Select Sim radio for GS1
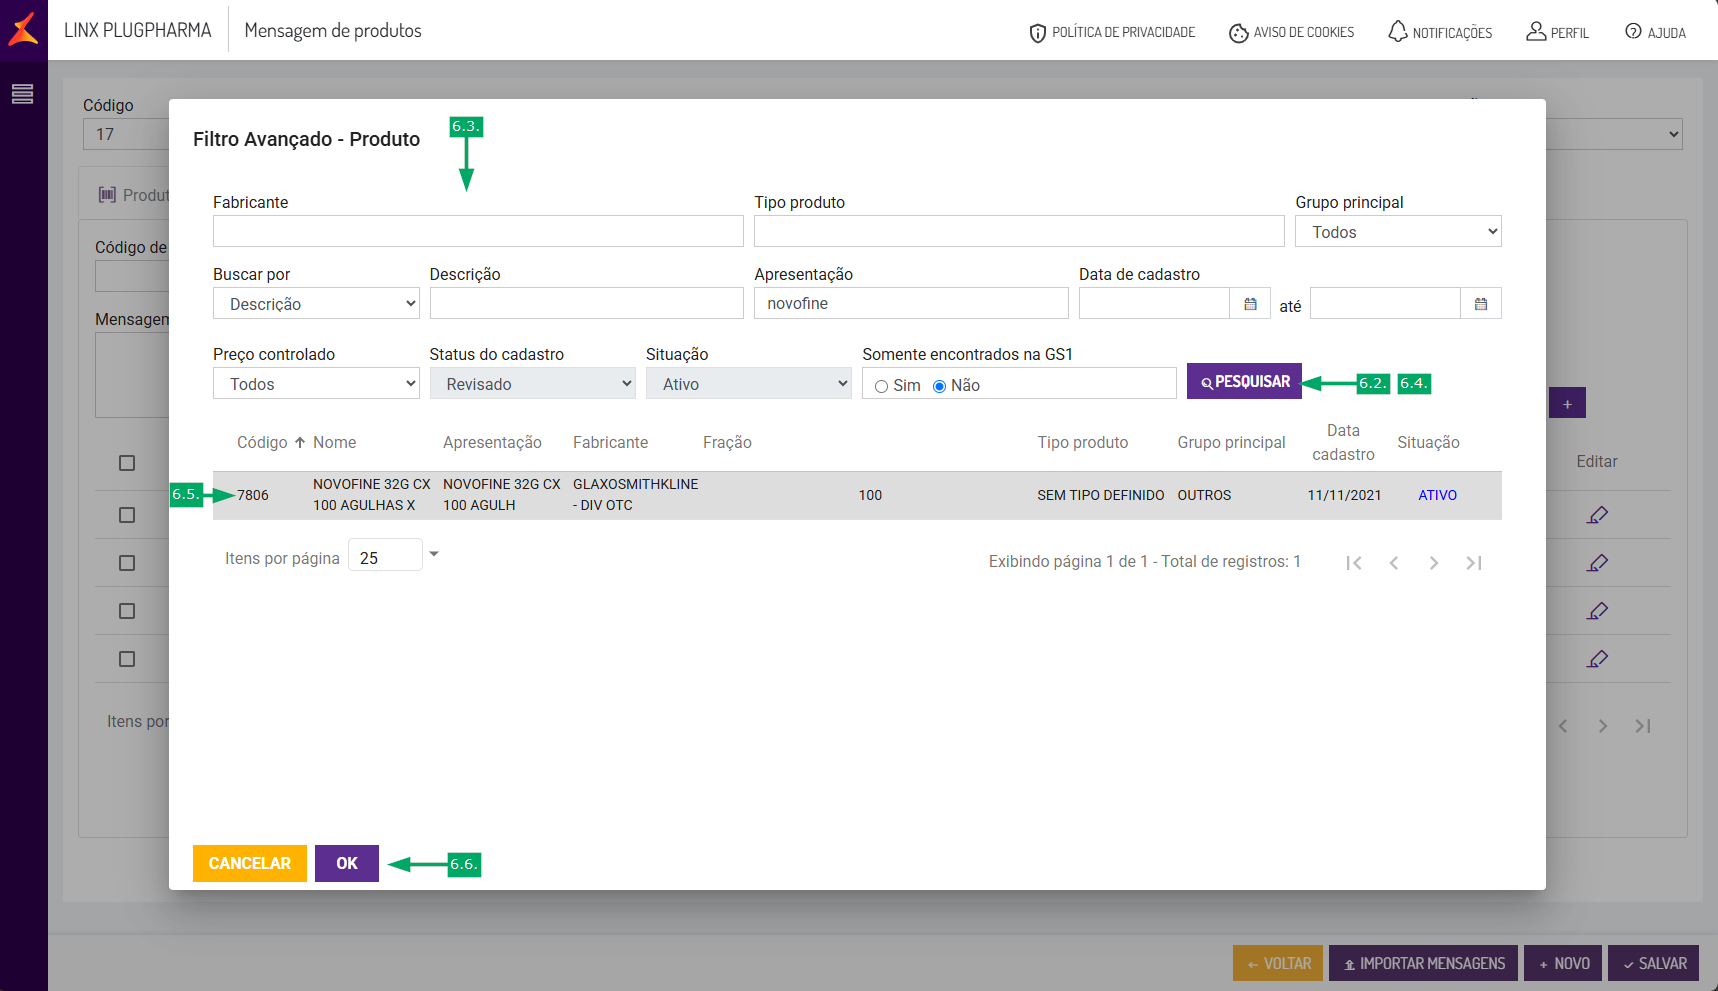Screen dimensions: 1718x991 click(881, 386)
